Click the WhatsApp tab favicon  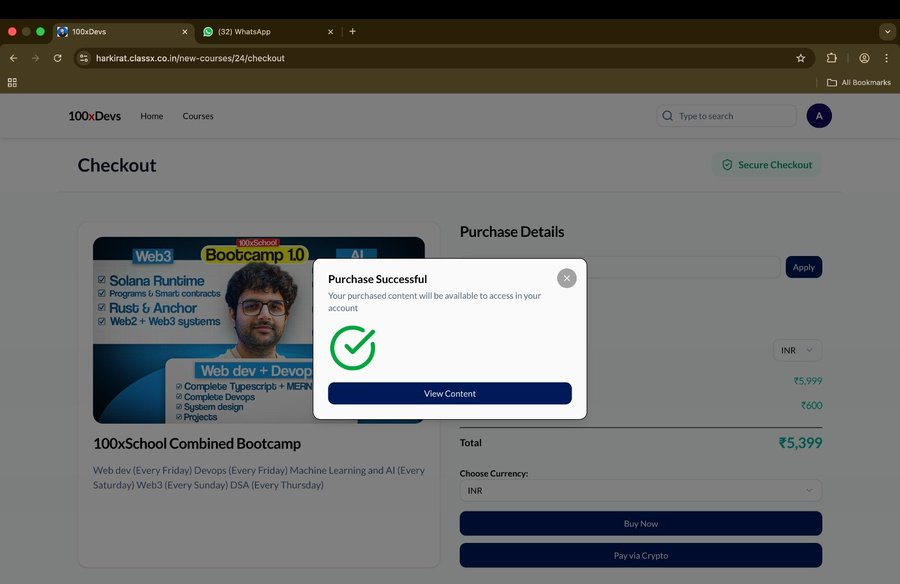[208, 32]
